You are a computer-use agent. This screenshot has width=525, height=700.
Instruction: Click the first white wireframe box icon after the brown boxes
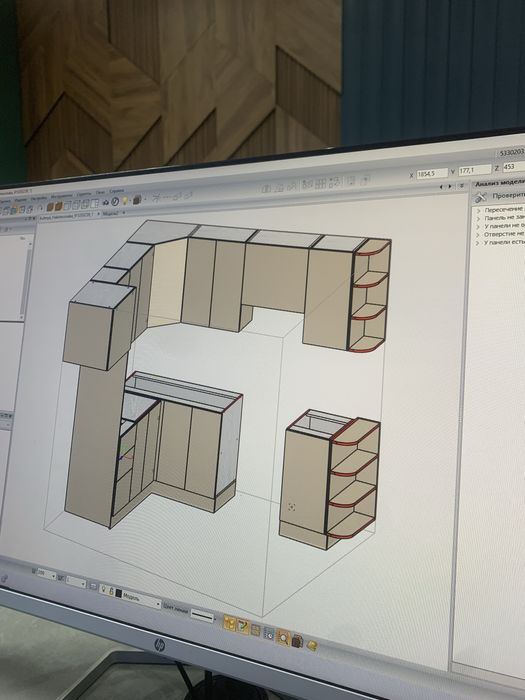(x=67, y=205)
